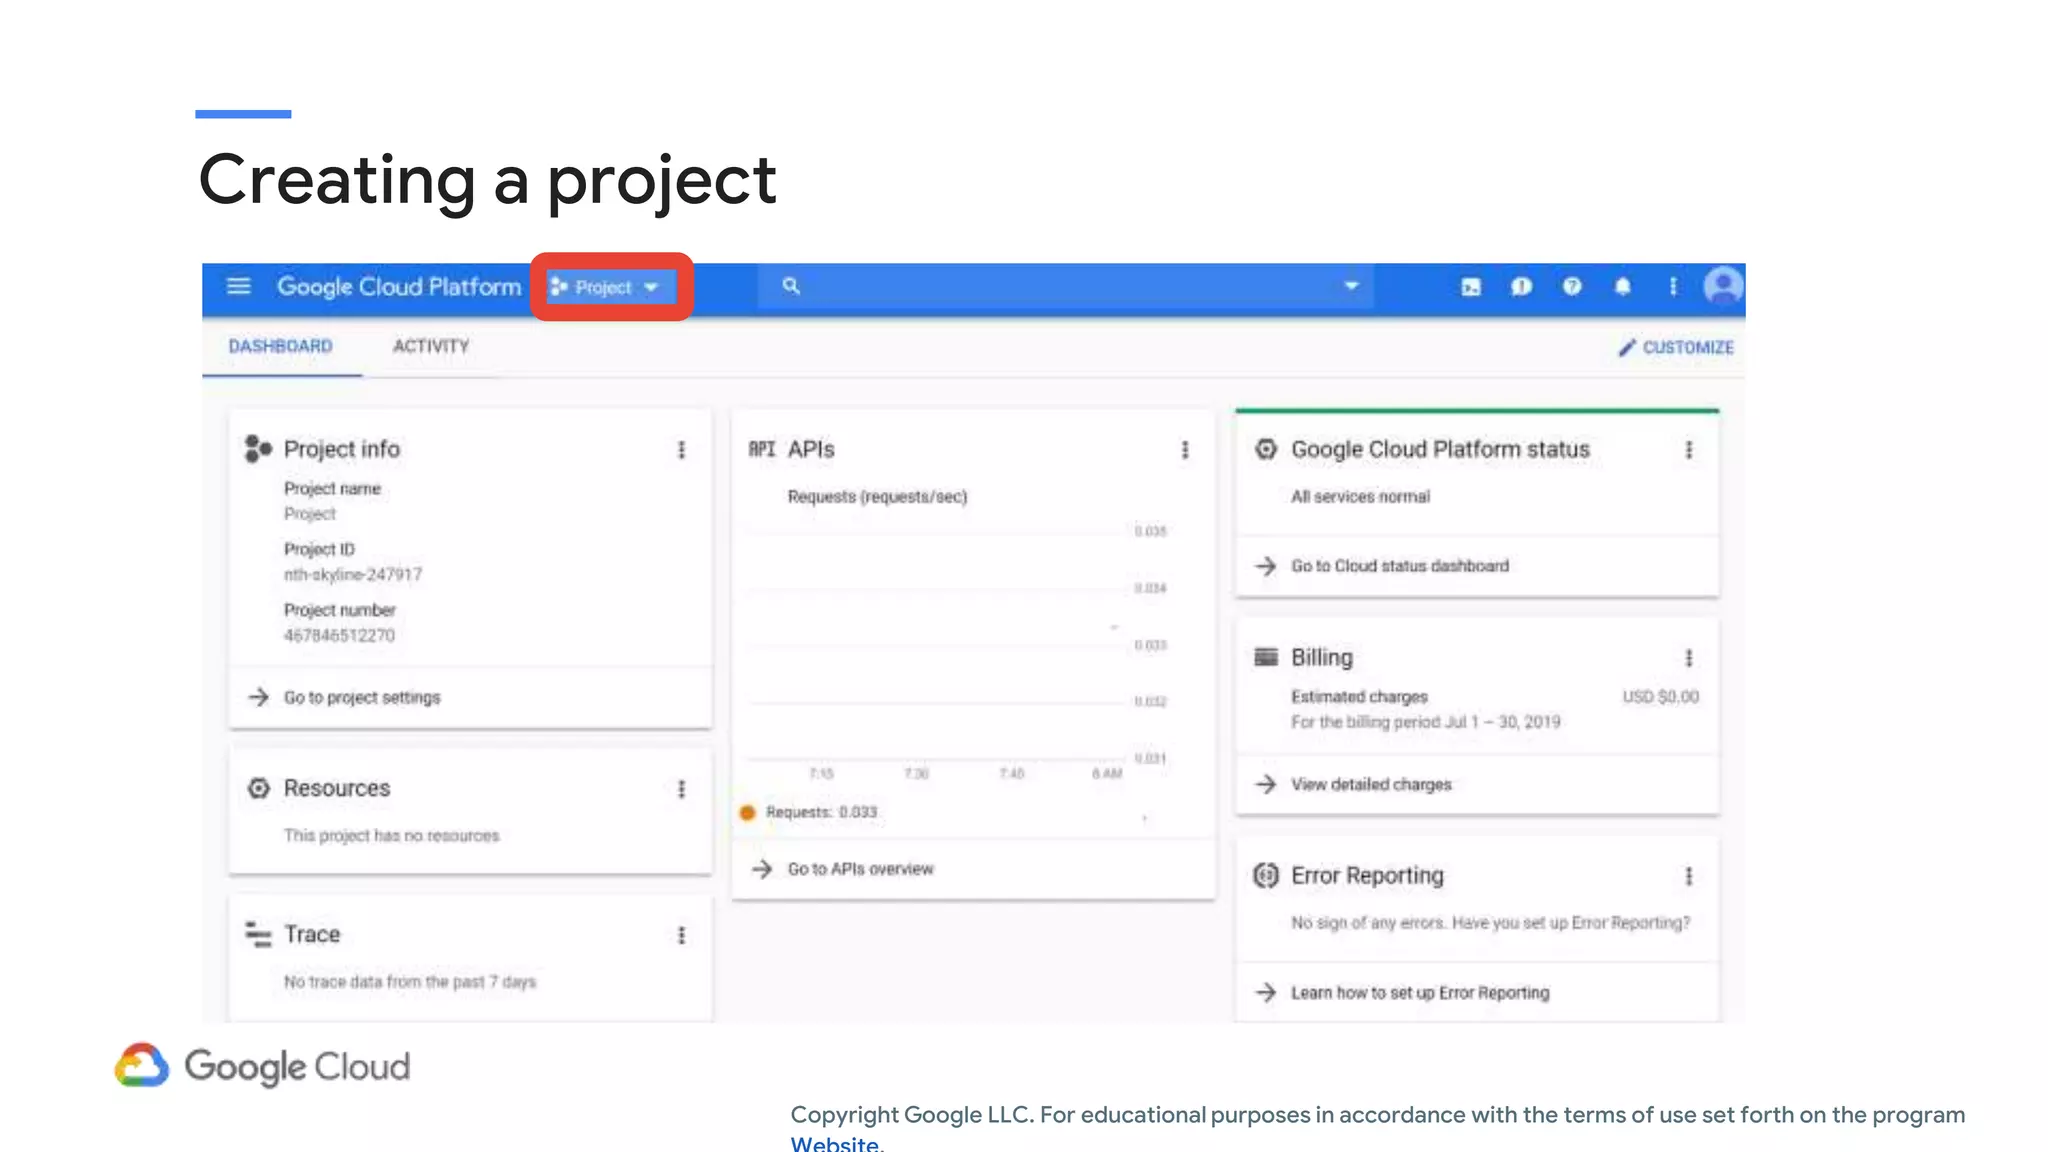
Task: Open the top bar vertical dots menu
Action: point(1673,287)
